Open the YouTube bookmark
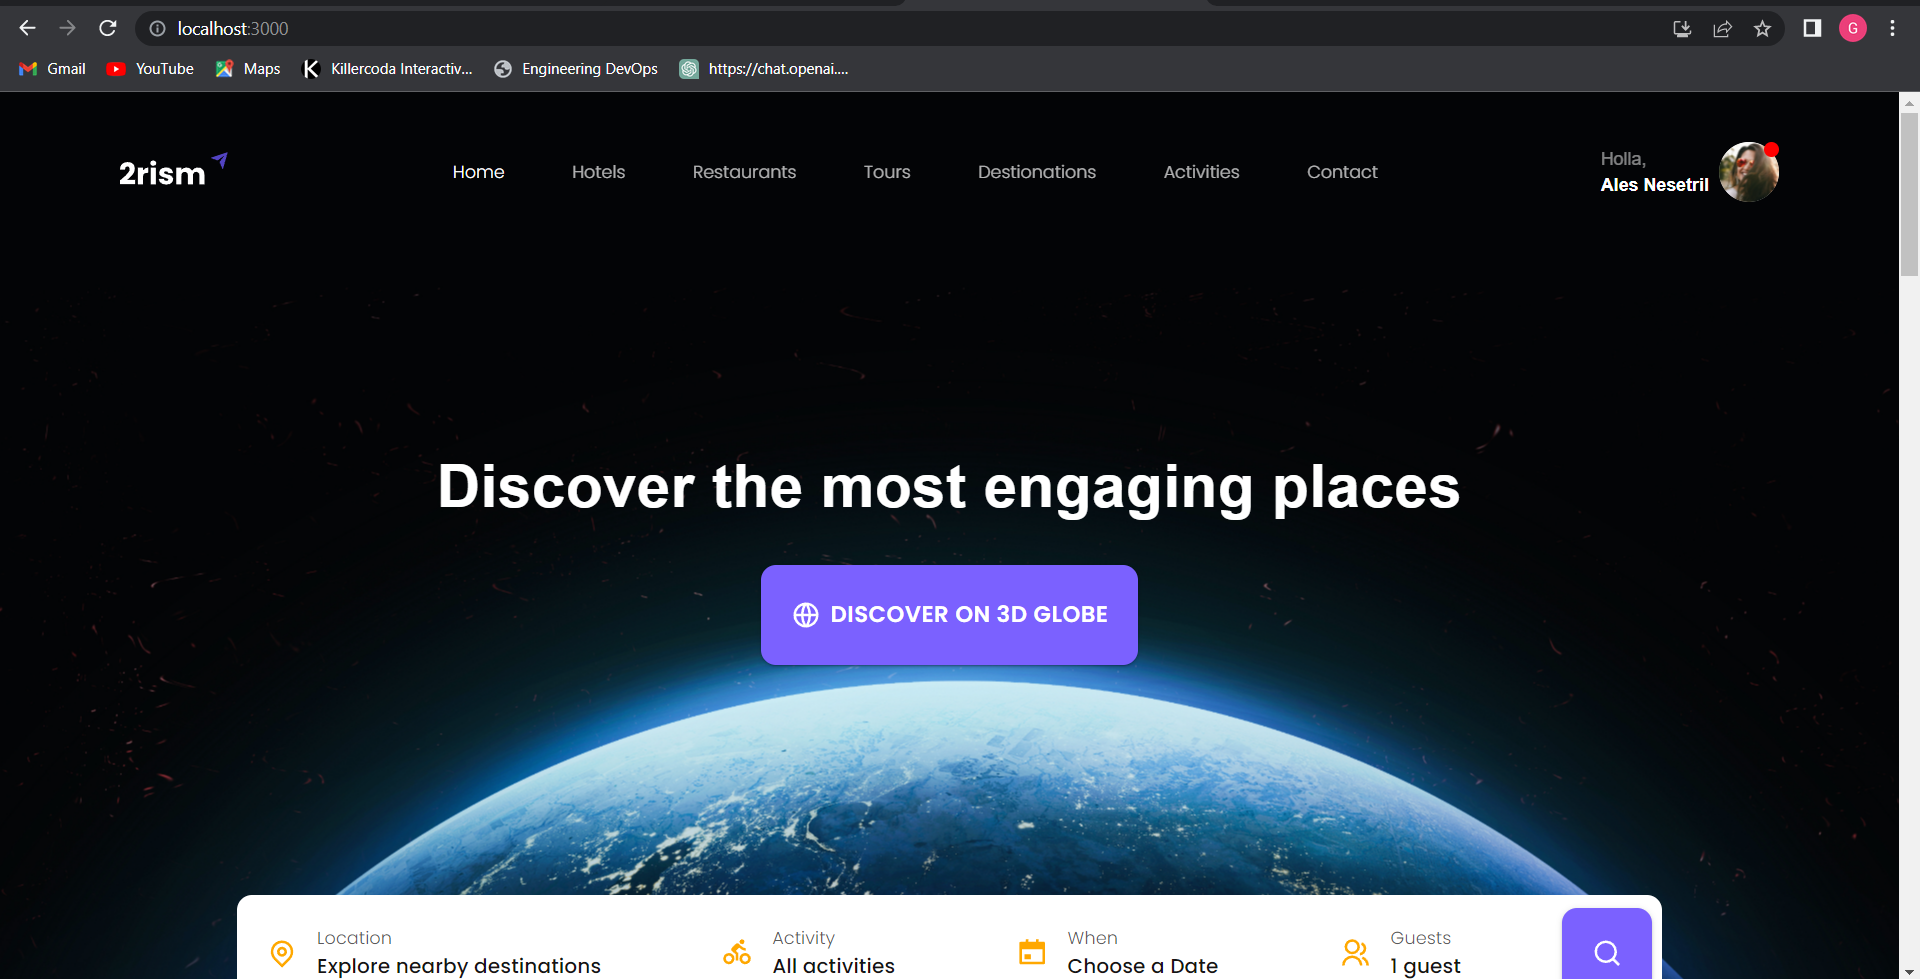 click(150, 69)
